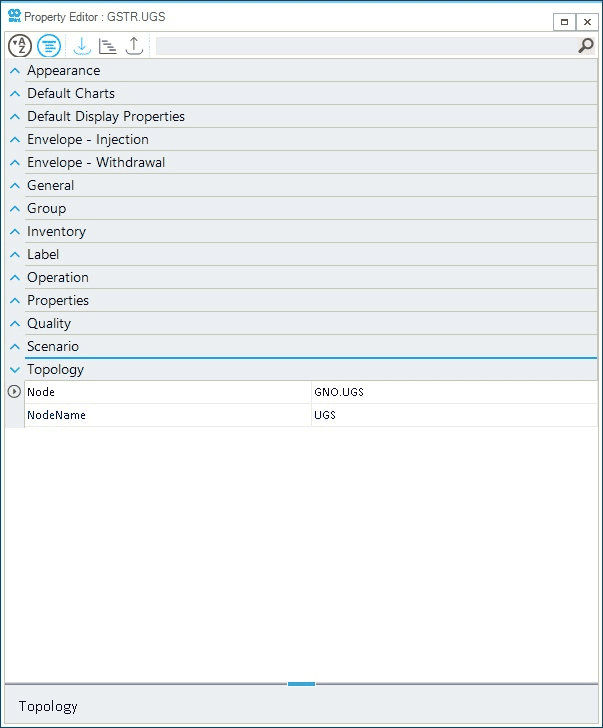Click the import download arrow icon
Image resolution: width=603 pixels, height=728 pixels.
click(82, 46)
